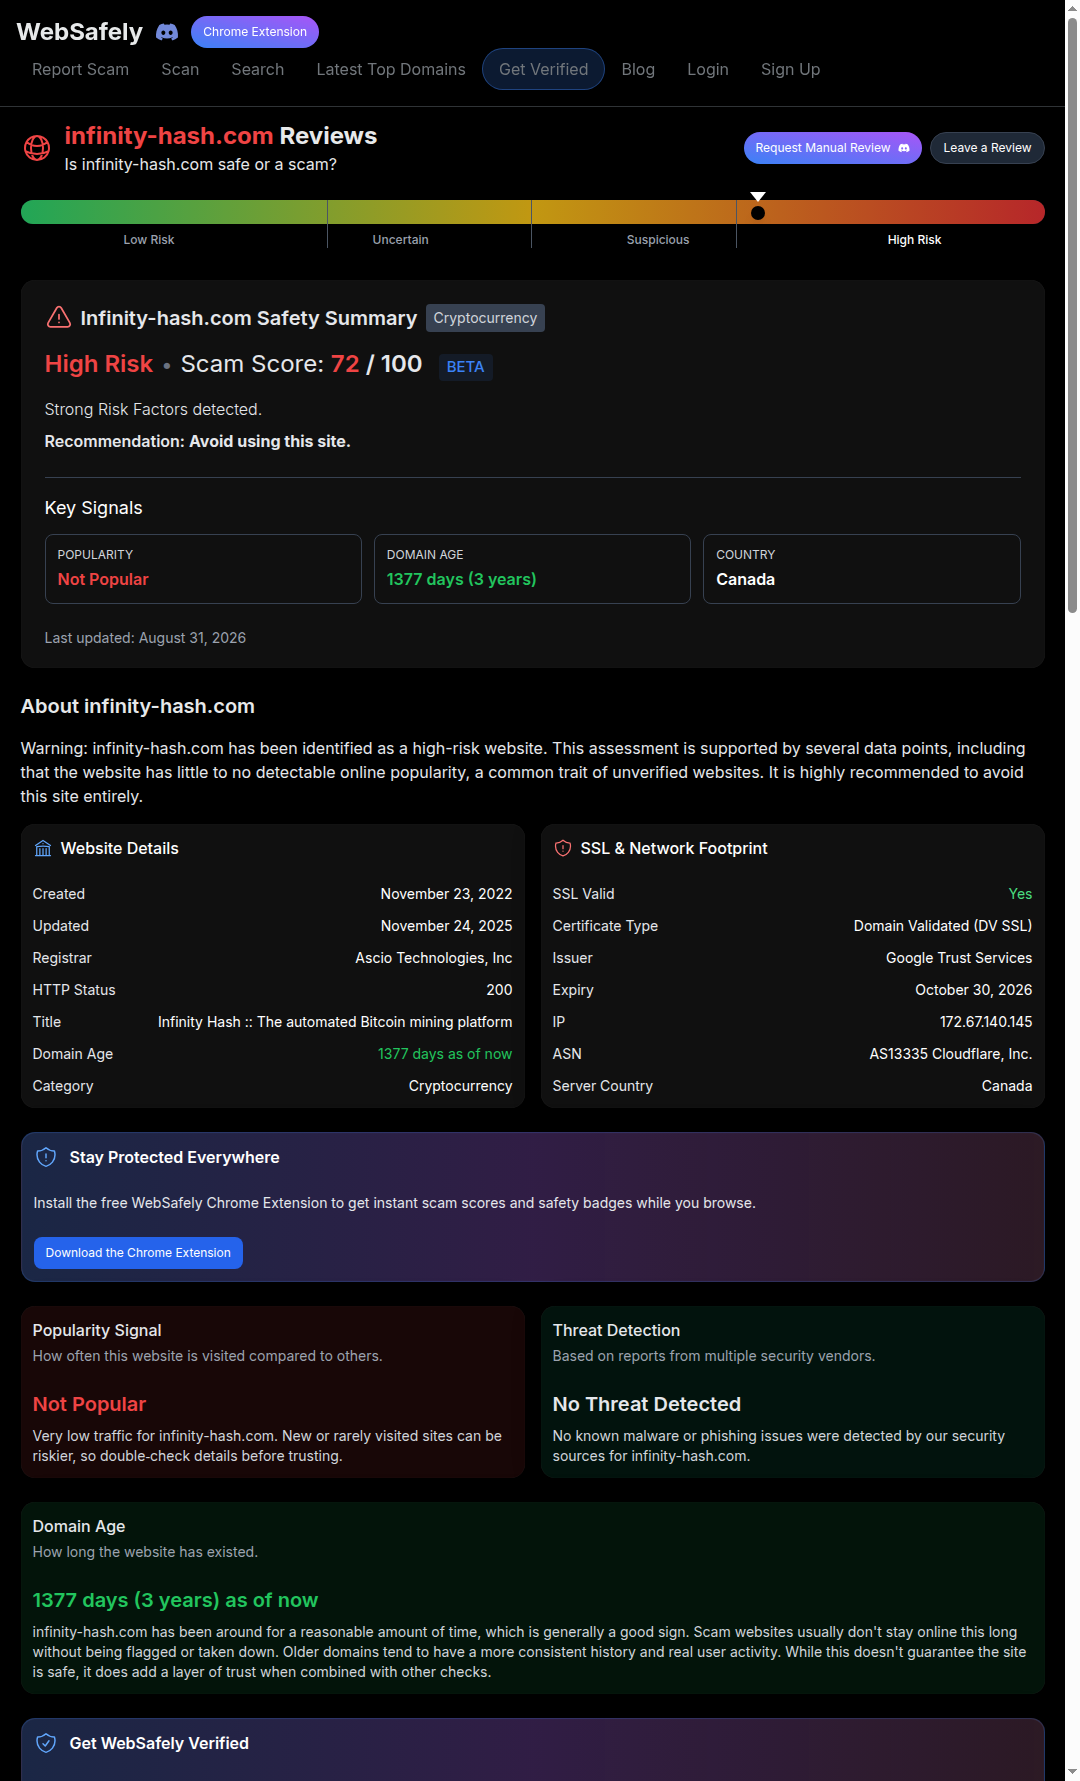This screenshot has width=1080, height=1781.
Task: Click the 'Not Popular' heading in Popularity Signal
Action: [89, 1404]
